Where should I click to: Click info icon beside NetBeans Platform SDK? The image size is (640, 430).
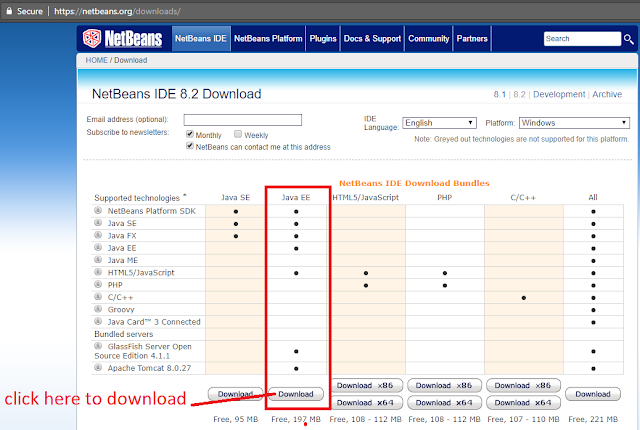(x=98, y=211)
